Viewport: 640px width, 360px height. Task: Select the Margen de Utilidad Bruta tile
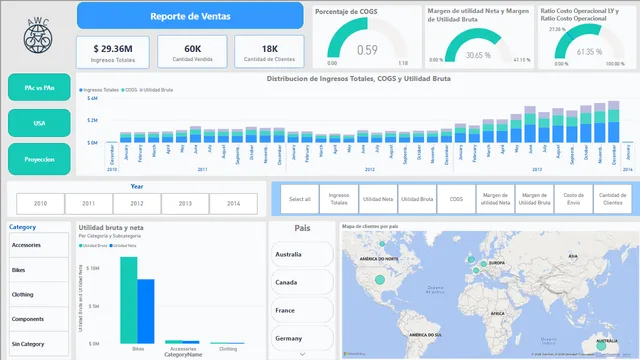pyautogui.click(x=534, y=199)
